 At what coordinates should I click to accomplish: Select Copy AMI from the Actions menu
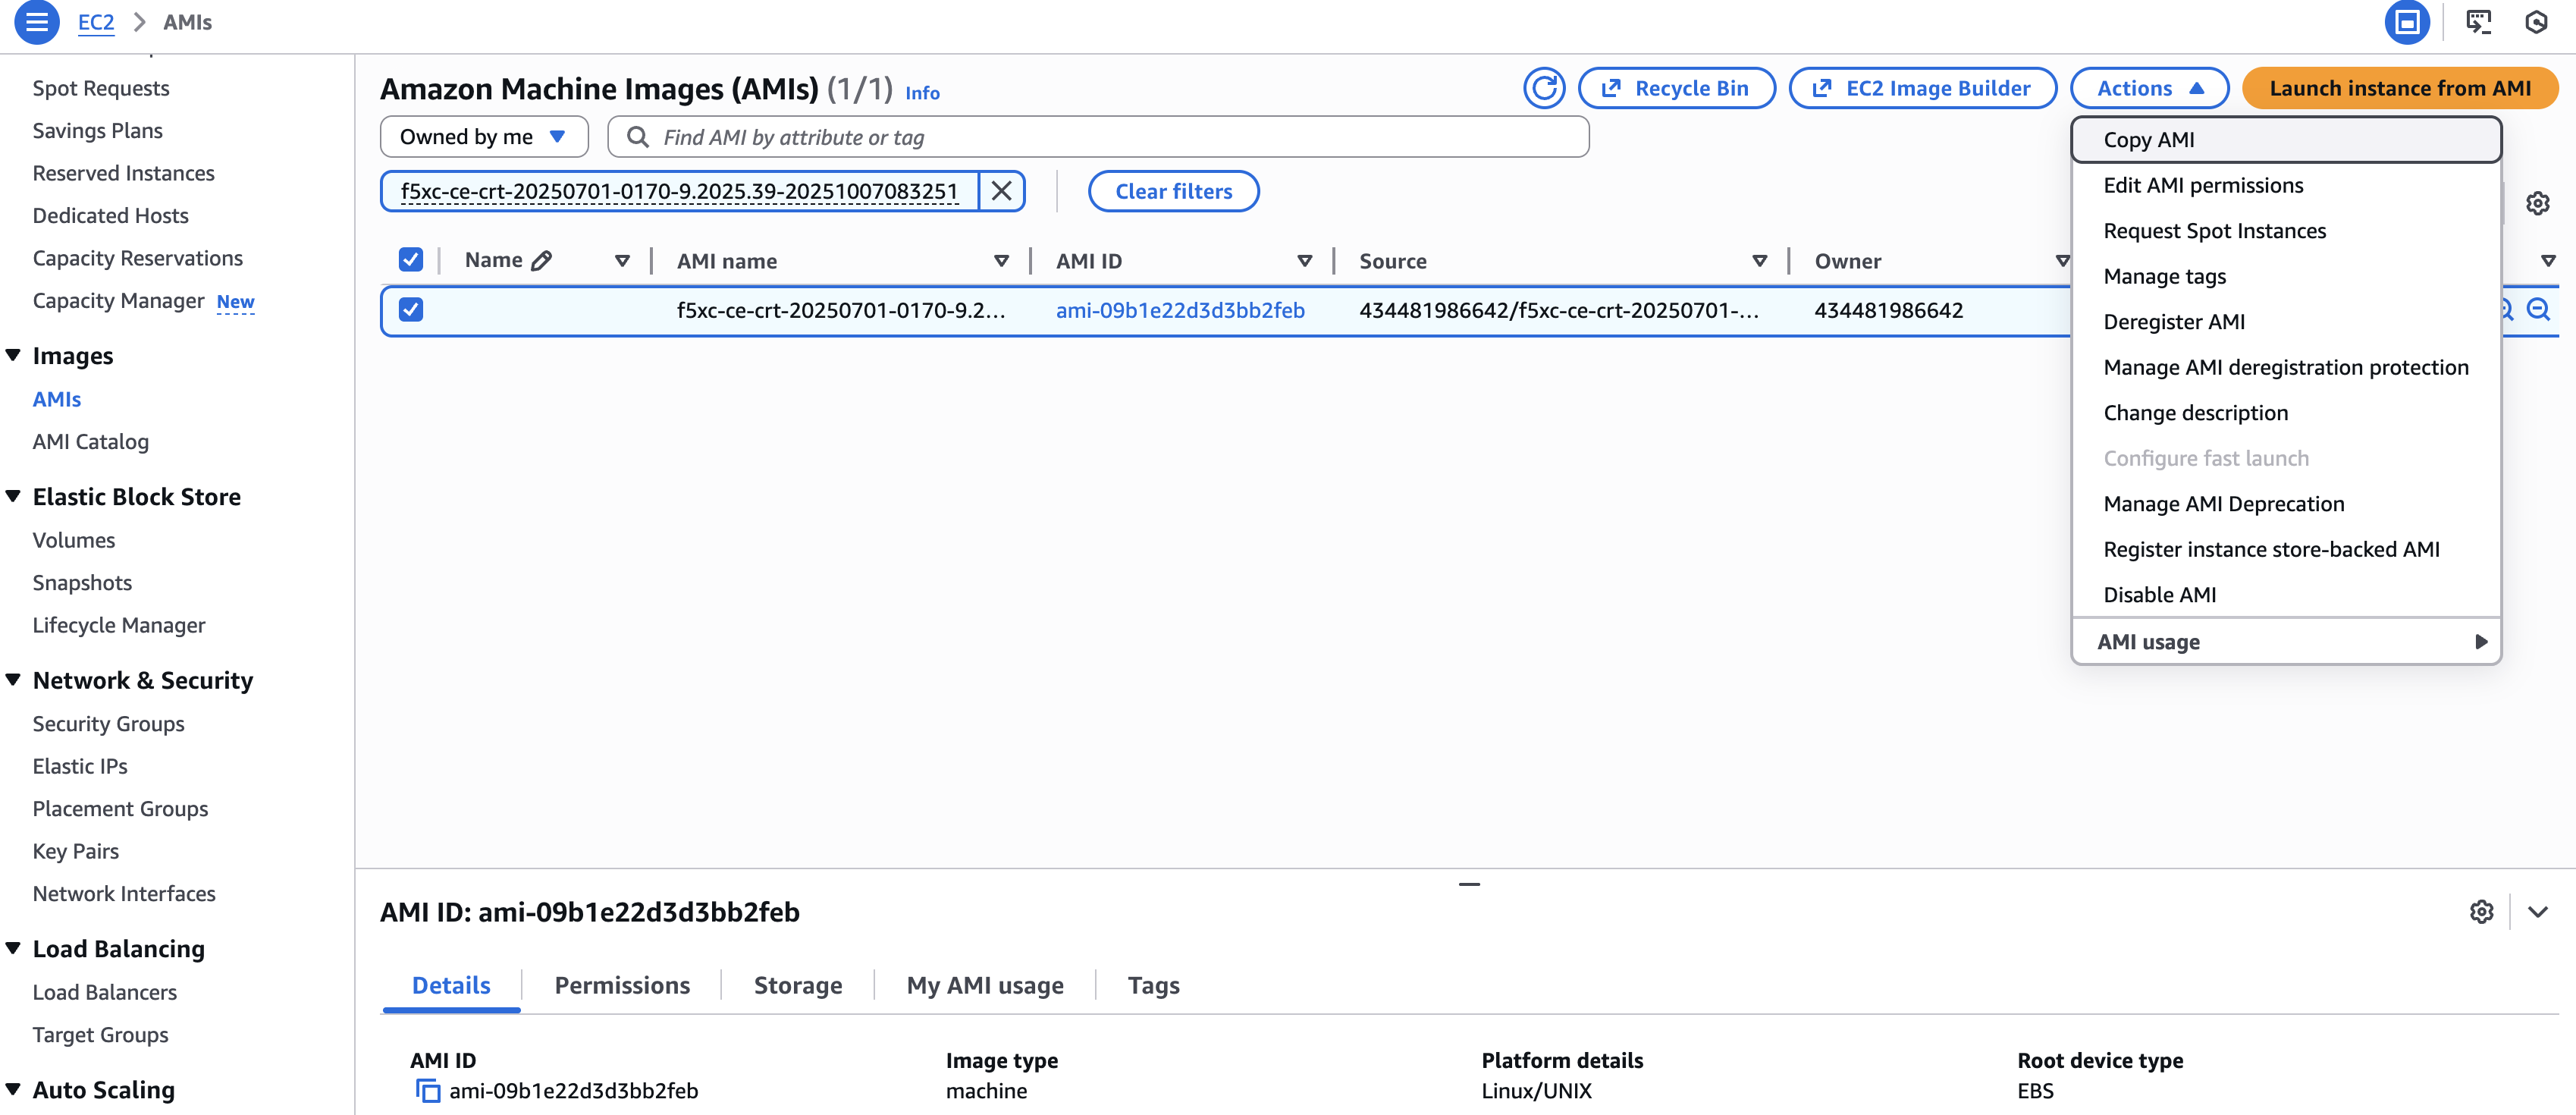coord(2147,140)
